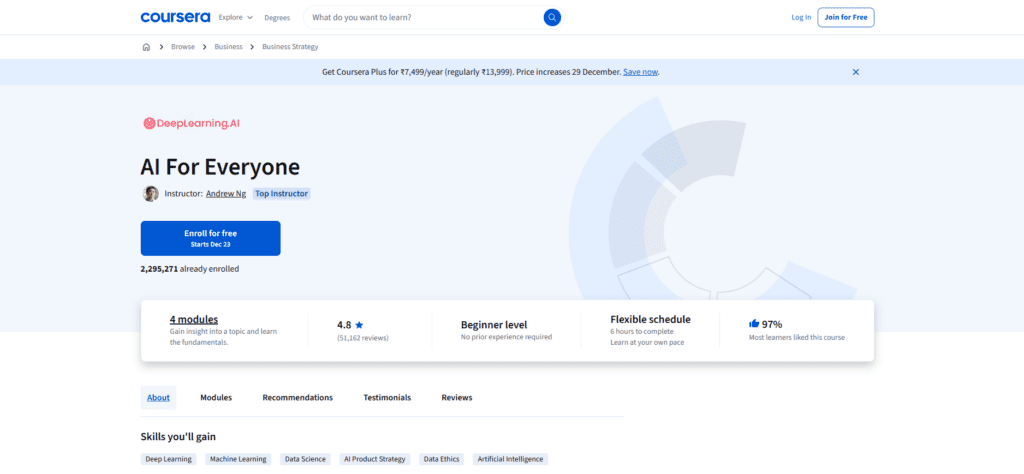
Task: Expand the Explore dropdown menu
Action: click(236, 18)
